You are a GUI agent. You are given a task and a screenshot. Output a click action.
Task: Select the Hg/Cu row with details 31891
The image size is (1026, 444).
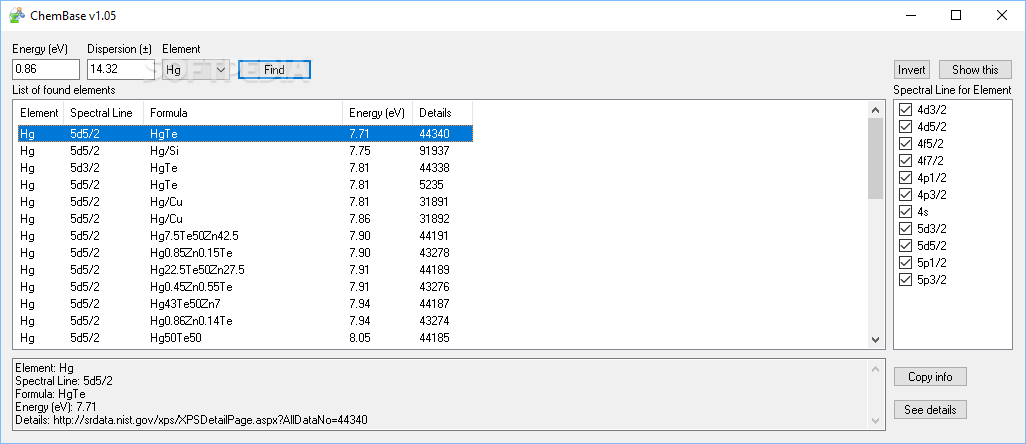[245, 201]
